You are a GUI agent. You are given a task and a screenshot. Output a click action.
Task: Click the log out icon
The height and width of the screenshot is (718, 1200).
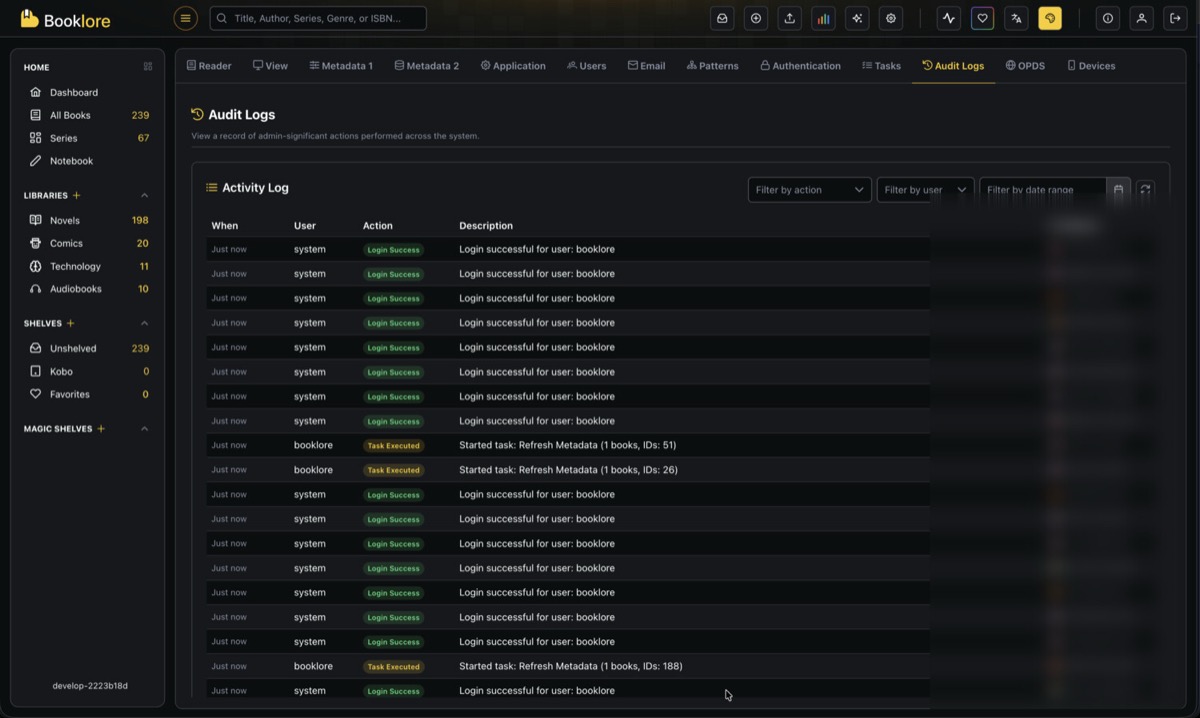pyautogui.click(x=1175, y=17)
